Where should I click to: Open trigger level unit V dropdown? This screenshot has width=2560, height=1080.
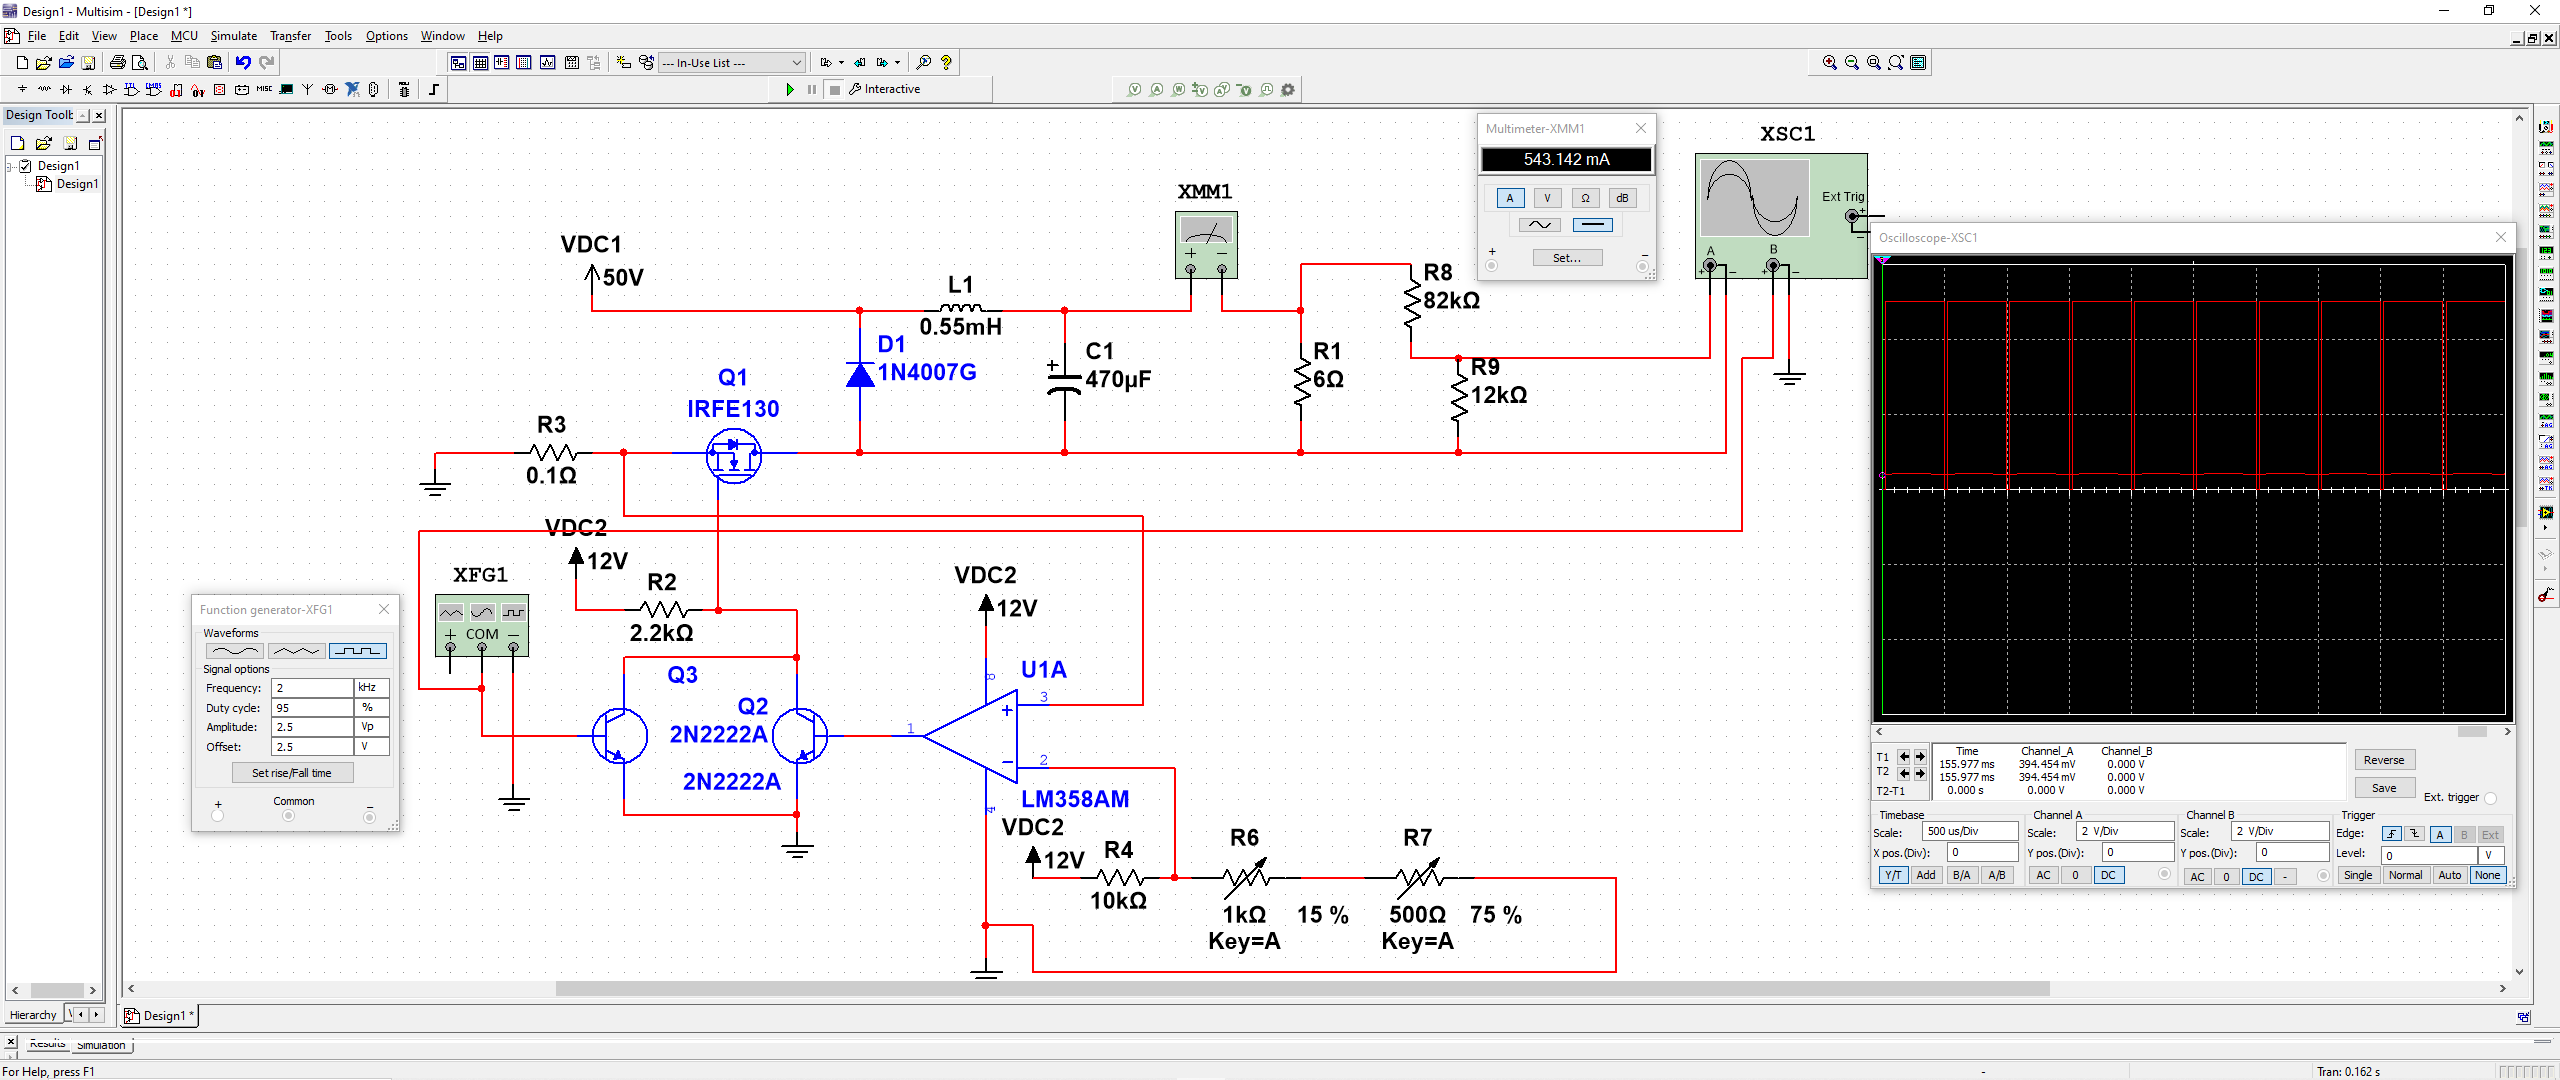2489,855
